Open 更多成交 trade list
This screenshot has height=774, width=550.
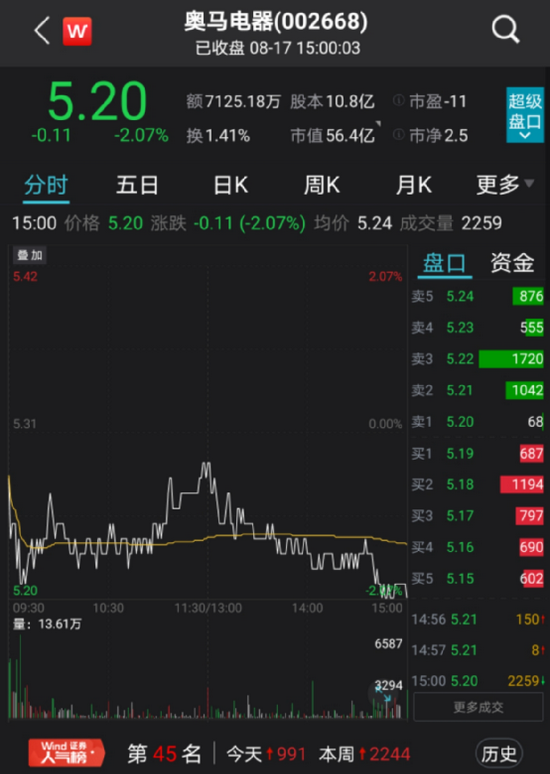coord(478,707)
